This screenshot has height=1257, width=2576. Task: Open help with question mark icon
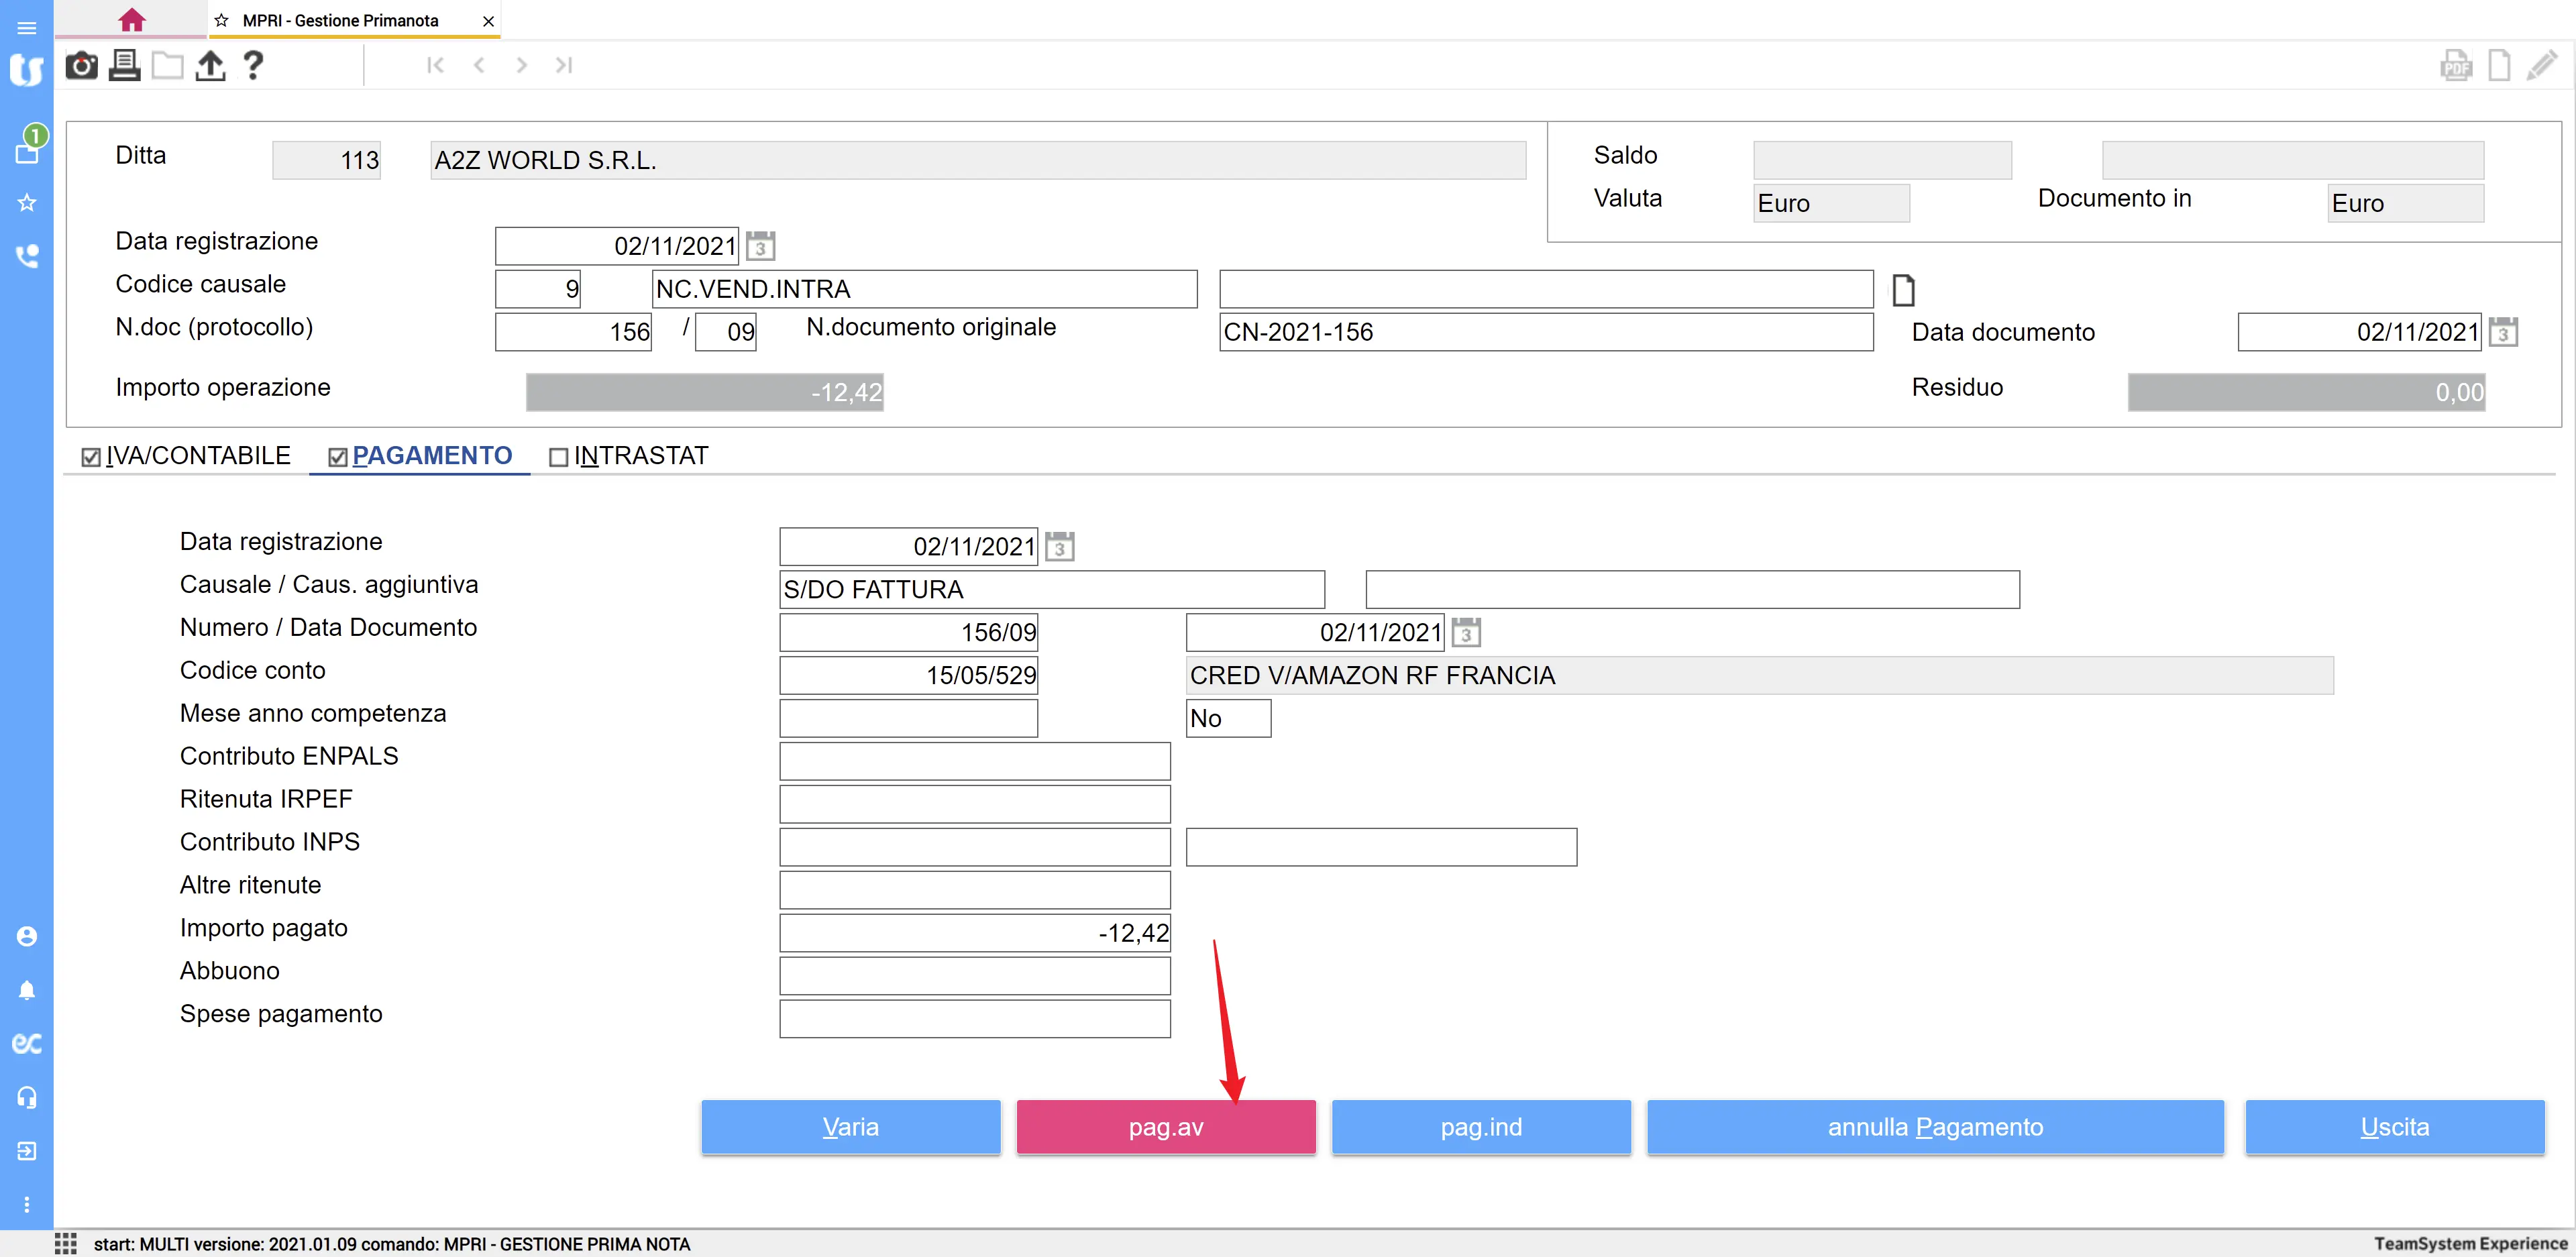click(253, 66)
